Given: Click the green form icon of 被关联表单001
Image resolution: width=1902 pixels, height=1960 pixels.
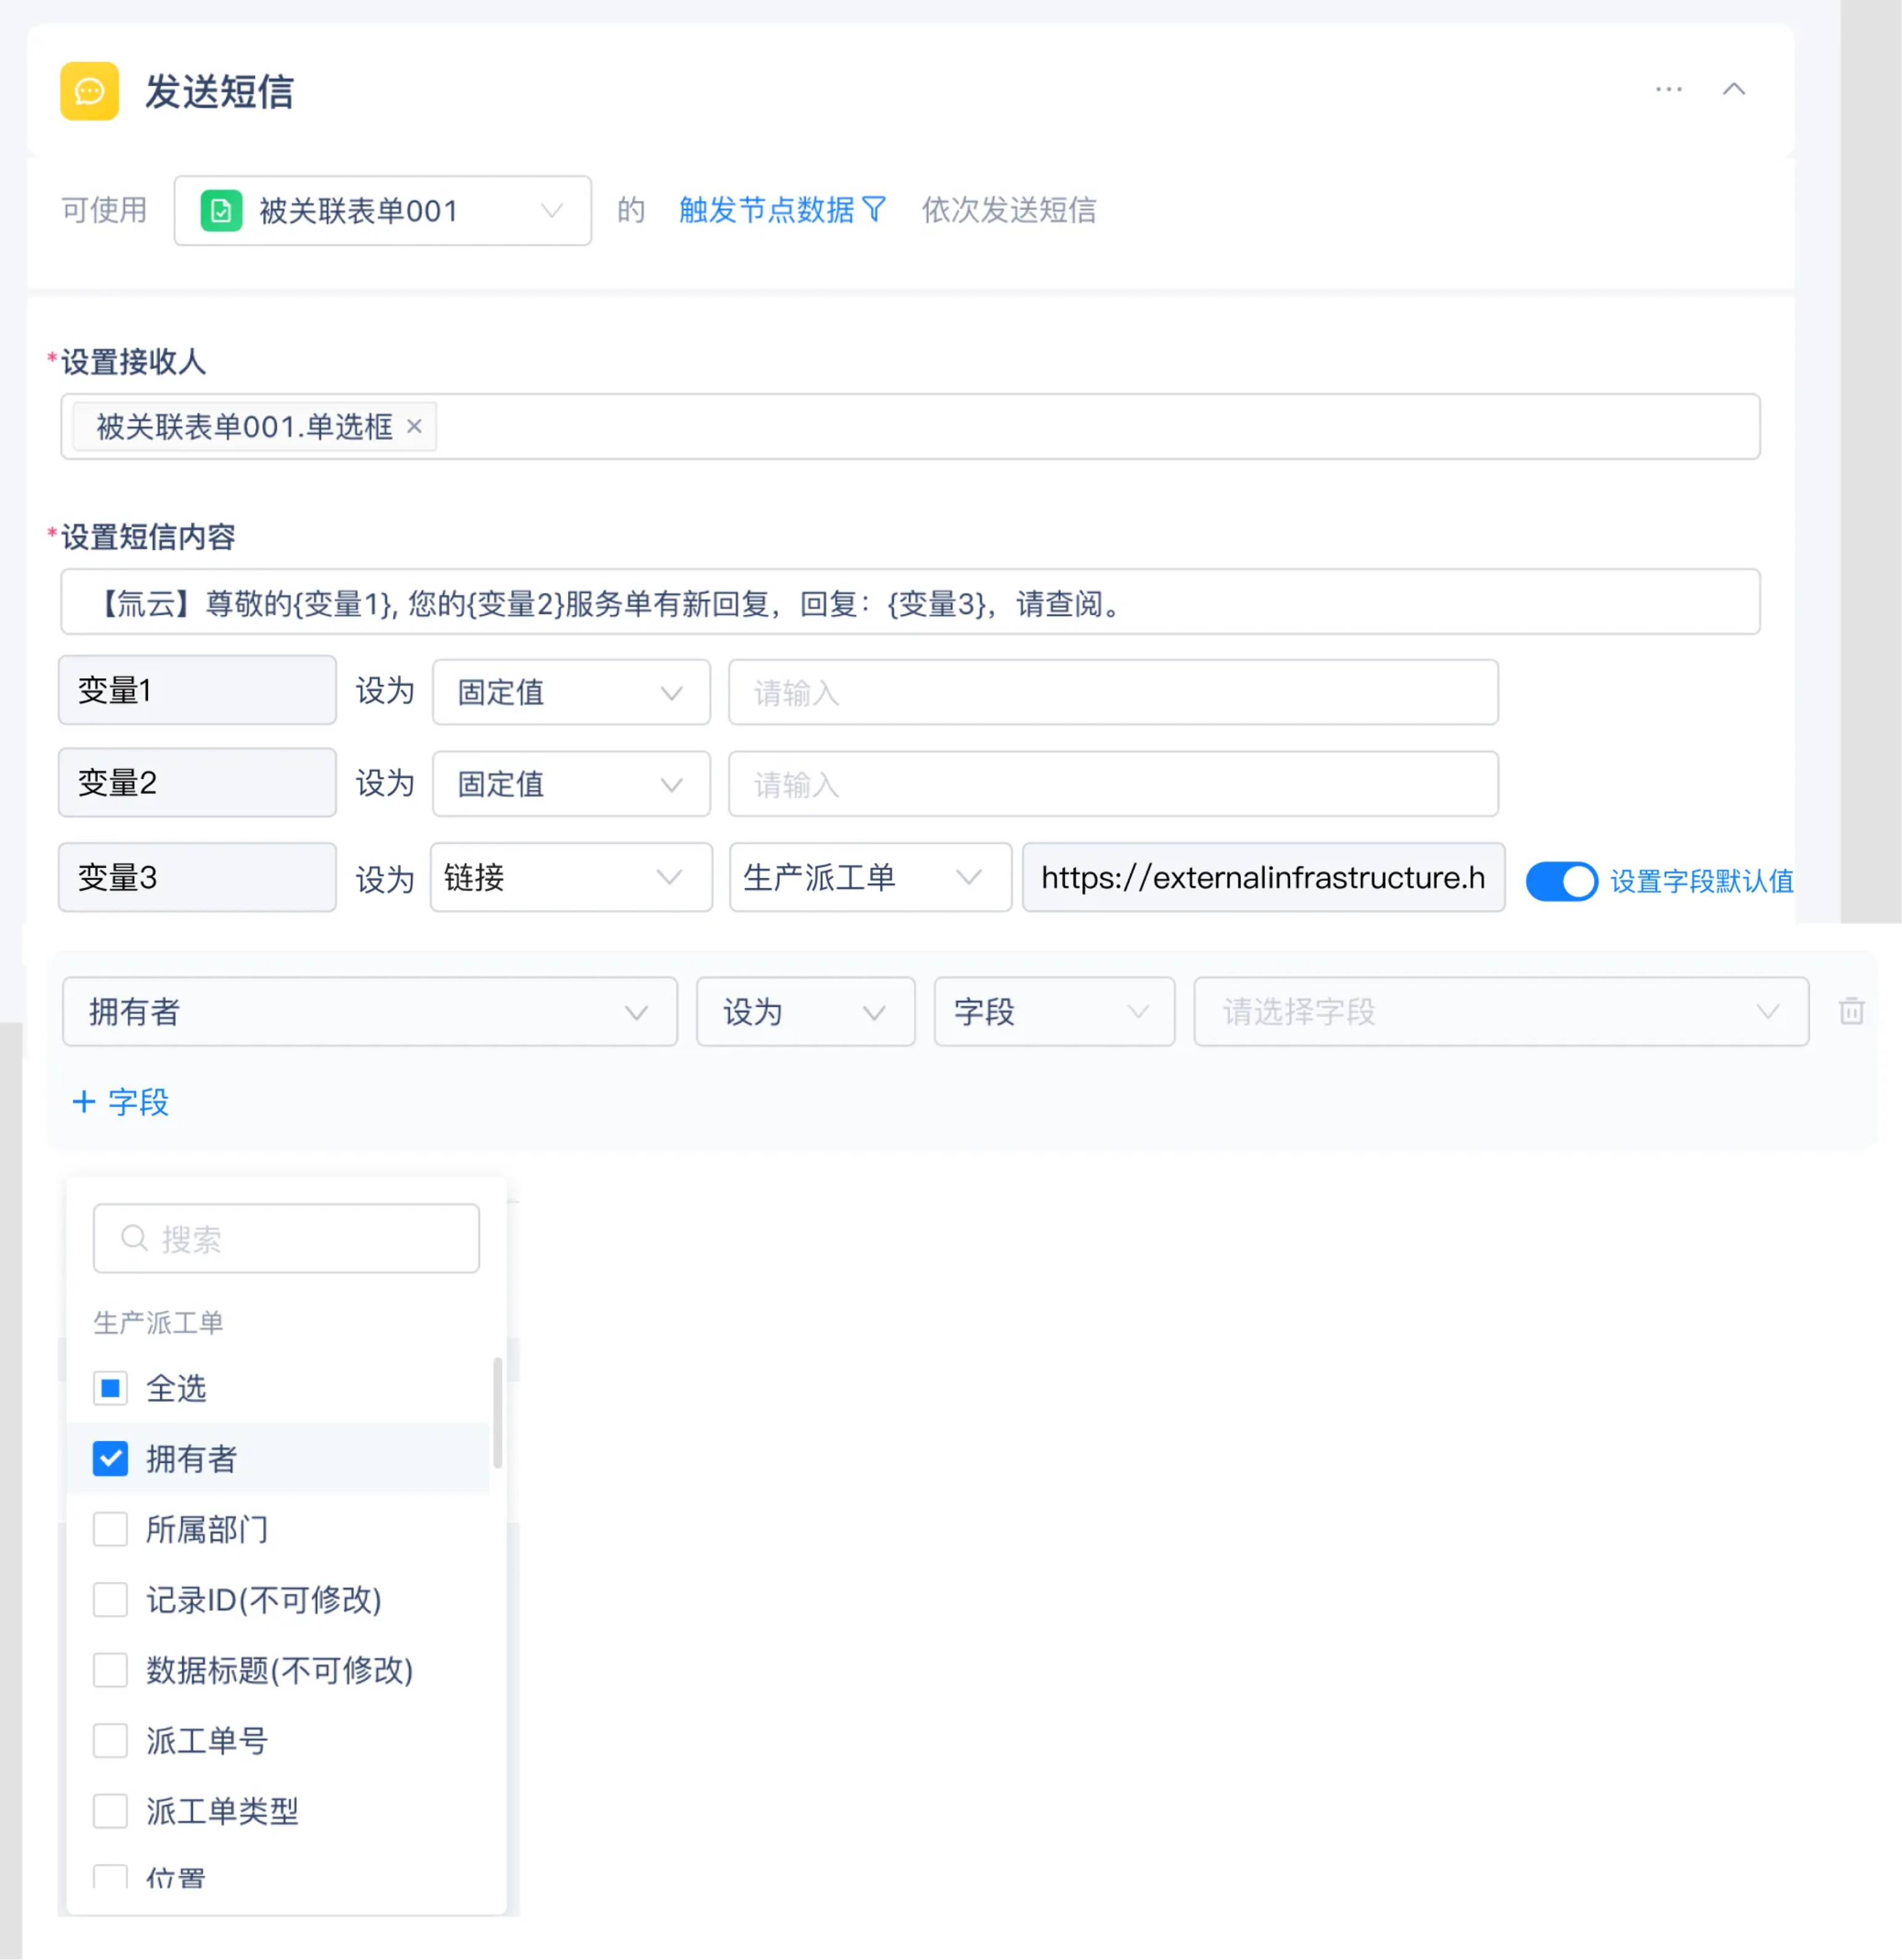Looking at the screenshot, I should click(x=221, y=211).
